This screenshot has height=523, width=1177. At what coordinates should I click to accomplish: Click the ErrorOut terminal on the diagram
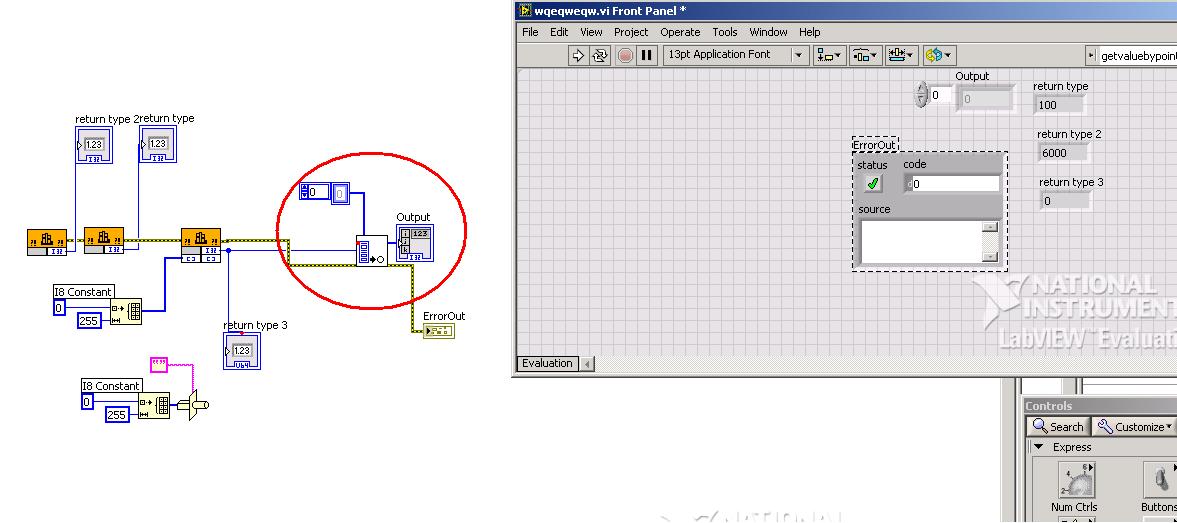439,331
